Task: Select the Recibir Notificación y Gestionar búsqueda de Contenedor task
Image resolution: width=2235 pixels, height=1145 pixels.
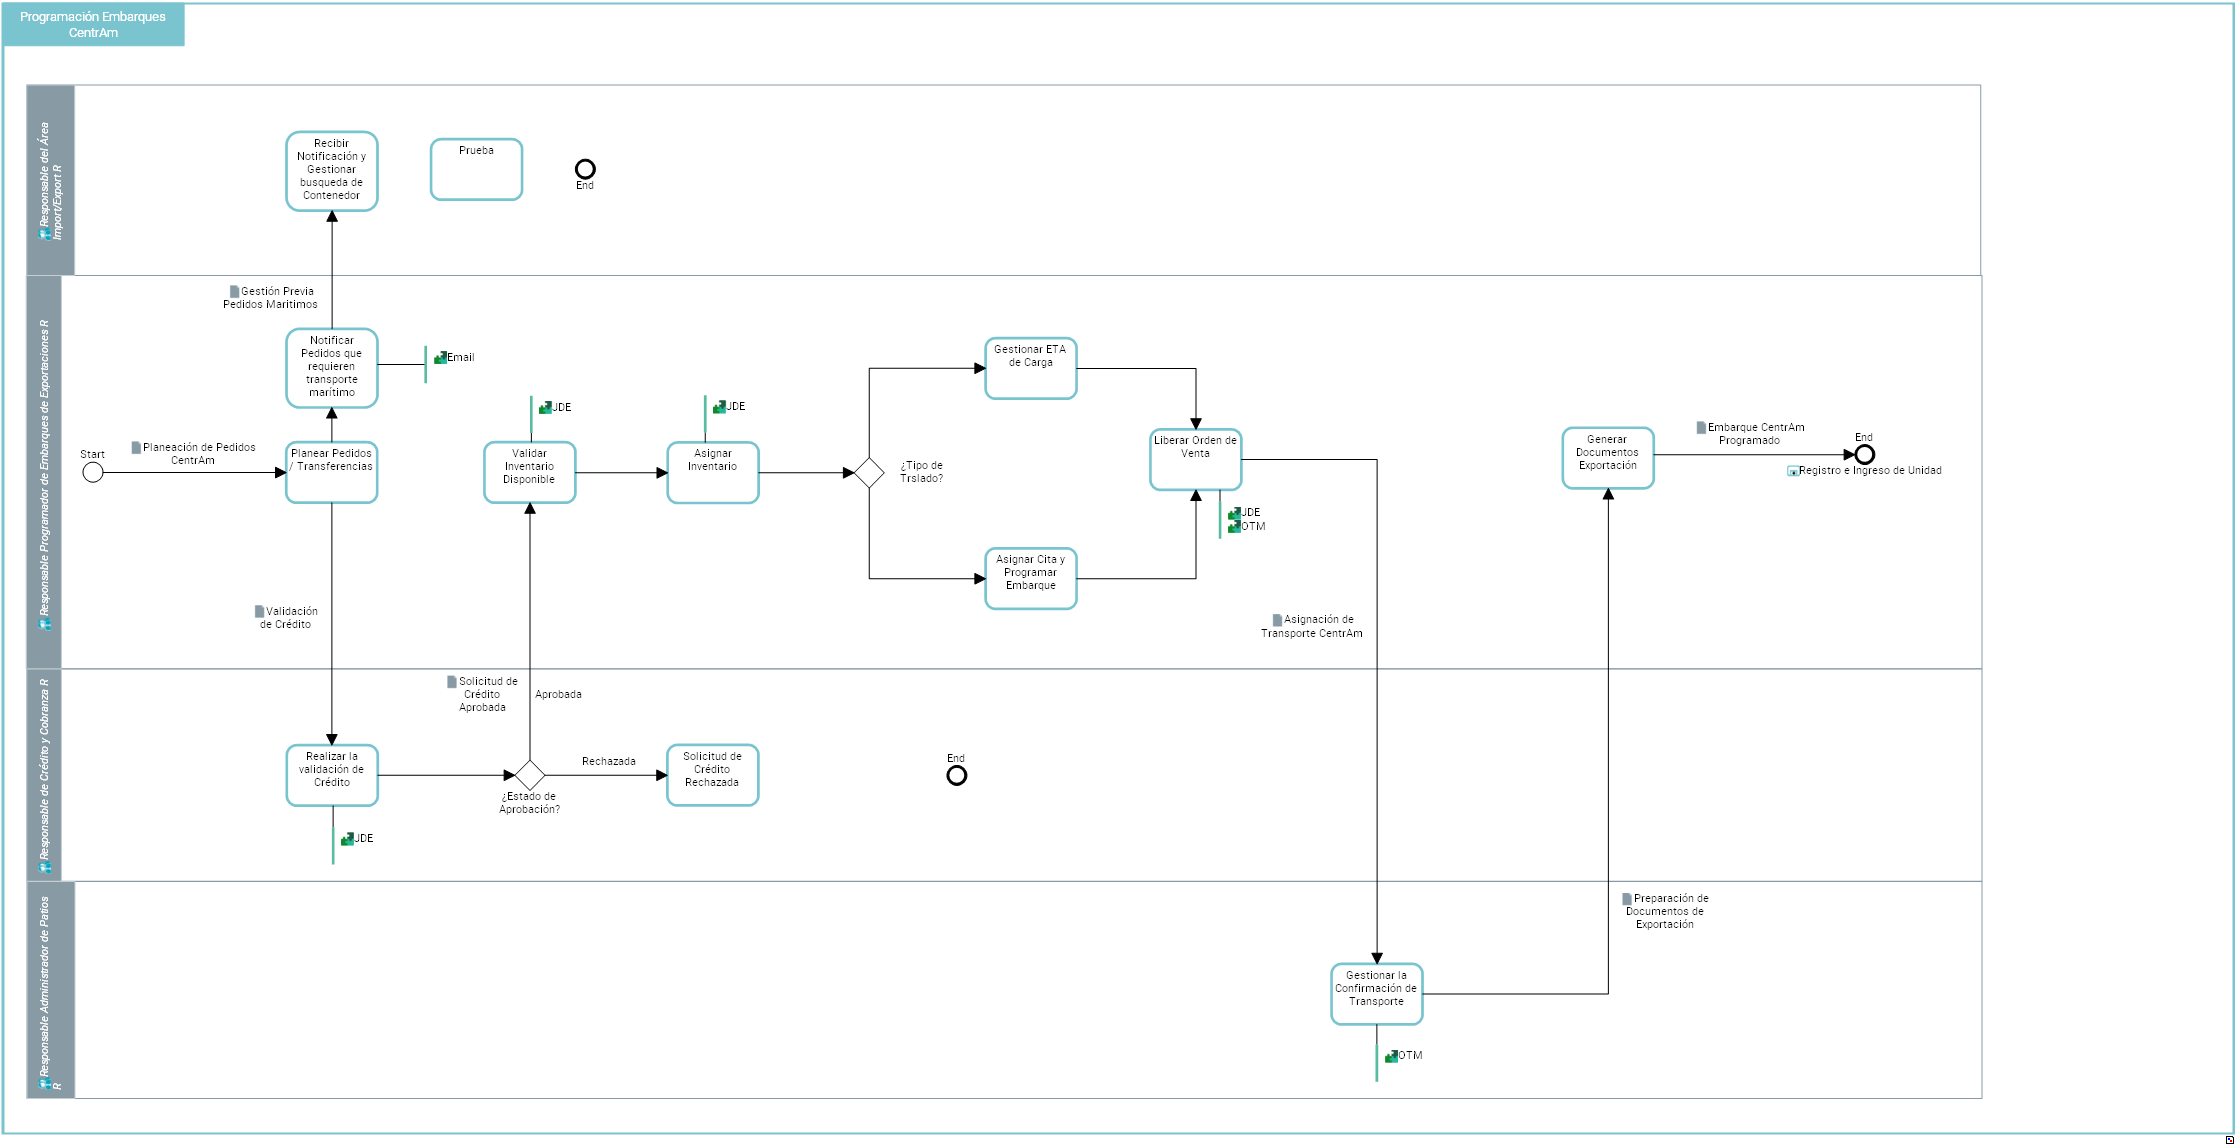Action: coord(332,171)
